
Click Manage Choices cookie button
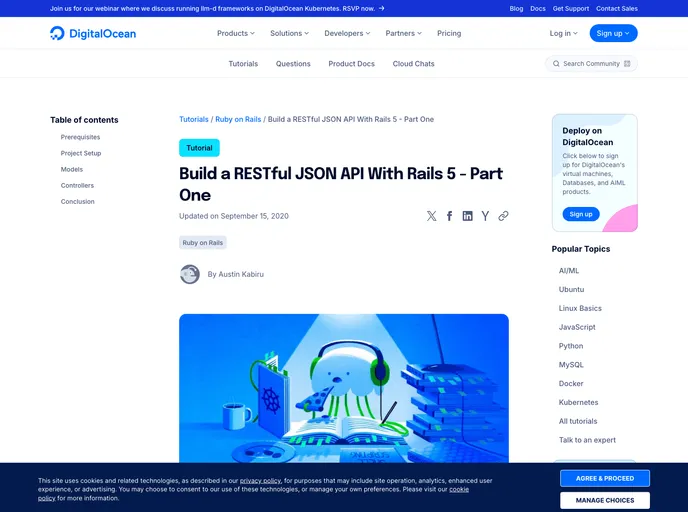click(605, 500)
